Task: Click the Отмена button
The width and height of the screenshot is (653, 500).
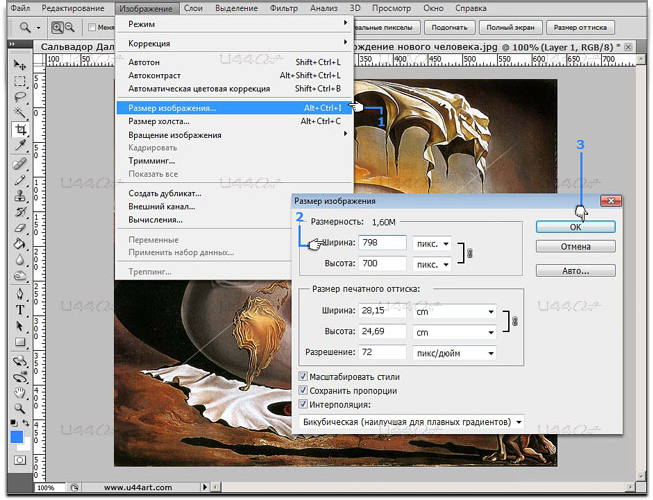Action: click(x=576, y=246)
